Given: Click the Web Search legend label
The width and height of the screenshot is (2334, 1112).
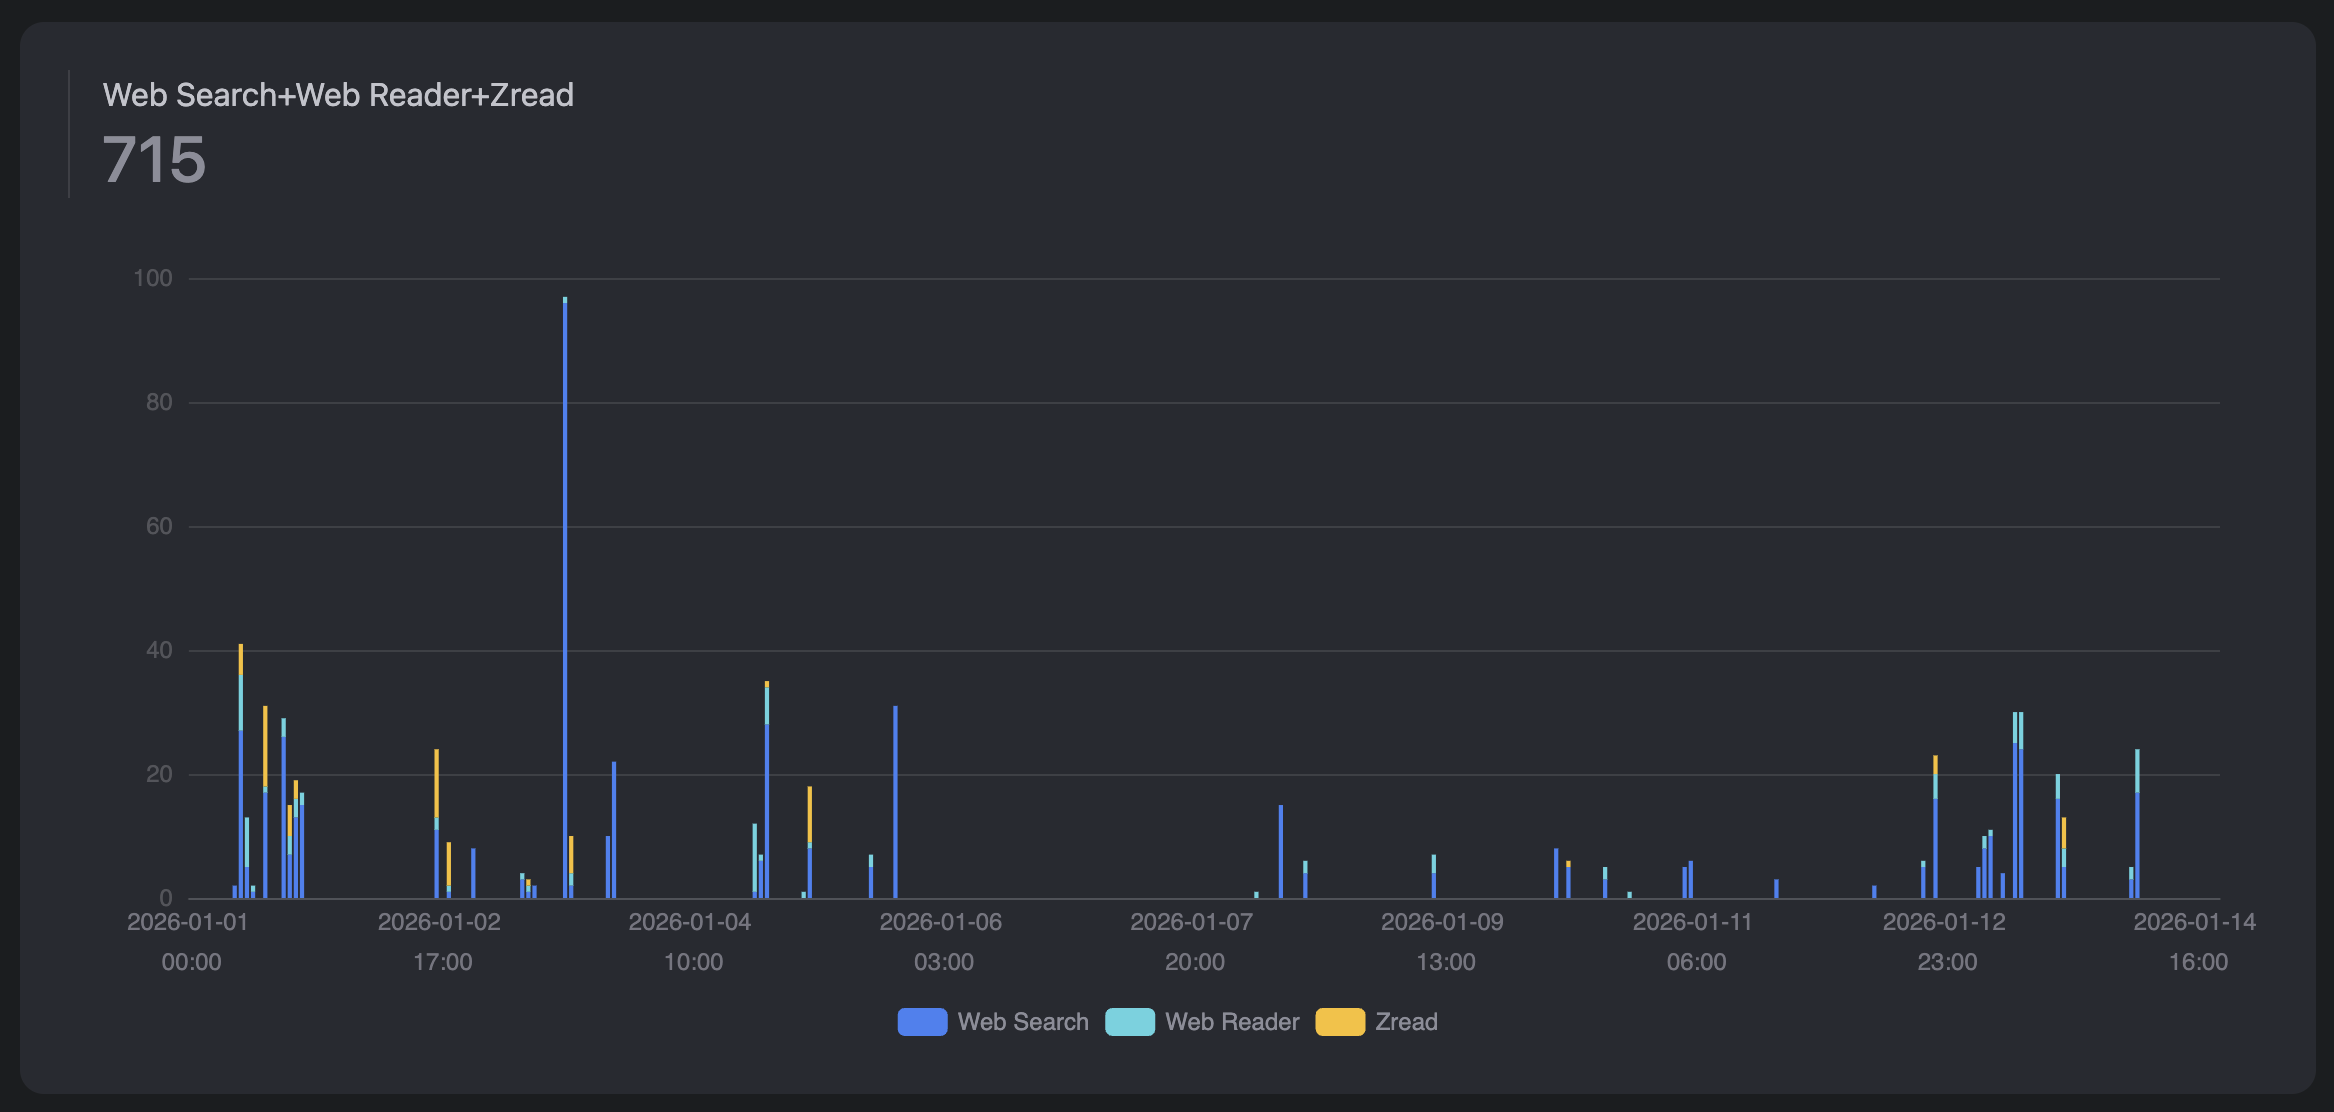Looking at the screenshot, I should tap(1023, 1022).
